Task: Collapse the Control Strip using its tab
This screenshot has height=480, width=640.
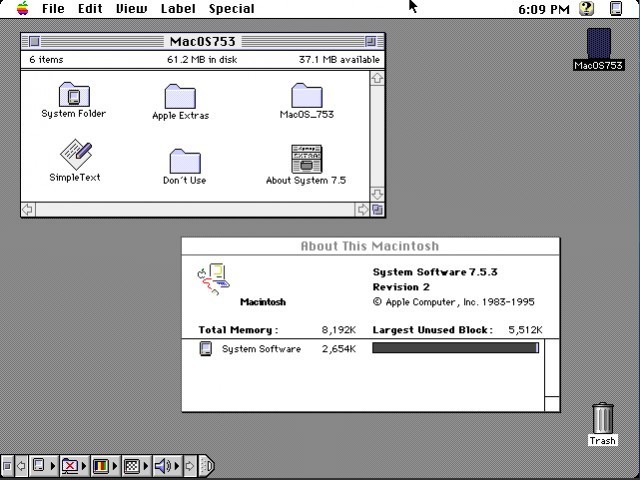Action: click(x=207, y=466)
